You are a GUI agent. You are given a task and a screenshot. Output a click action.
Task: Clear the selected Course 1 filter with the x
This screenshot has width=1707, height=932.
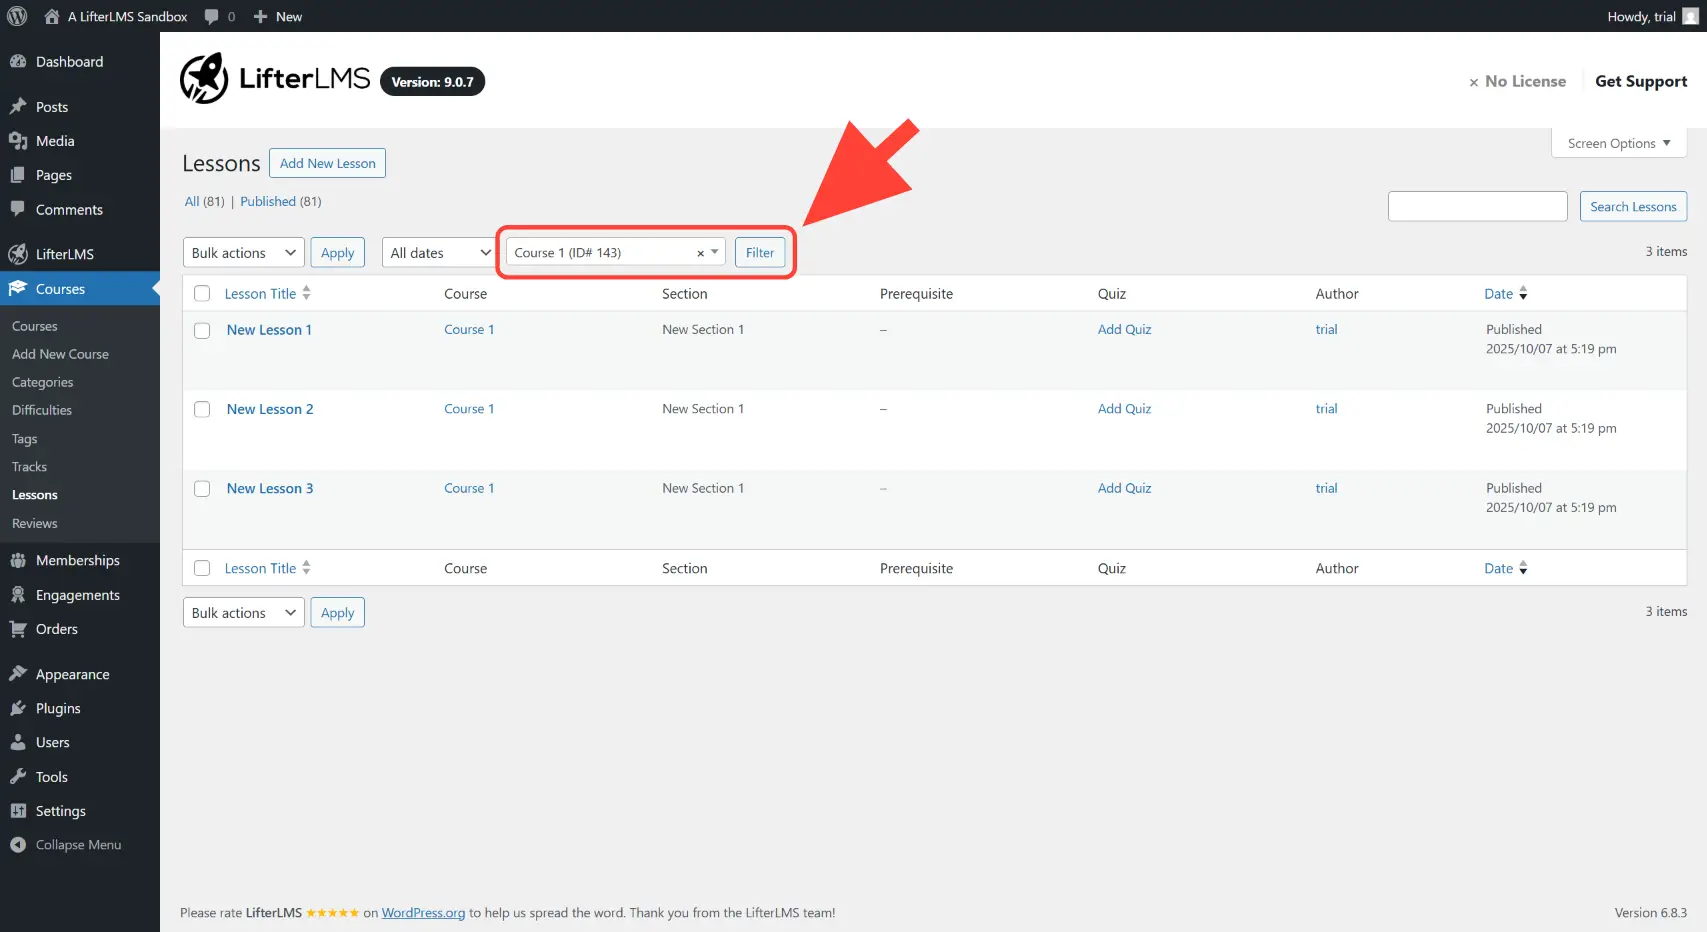(x=700, y=254)
